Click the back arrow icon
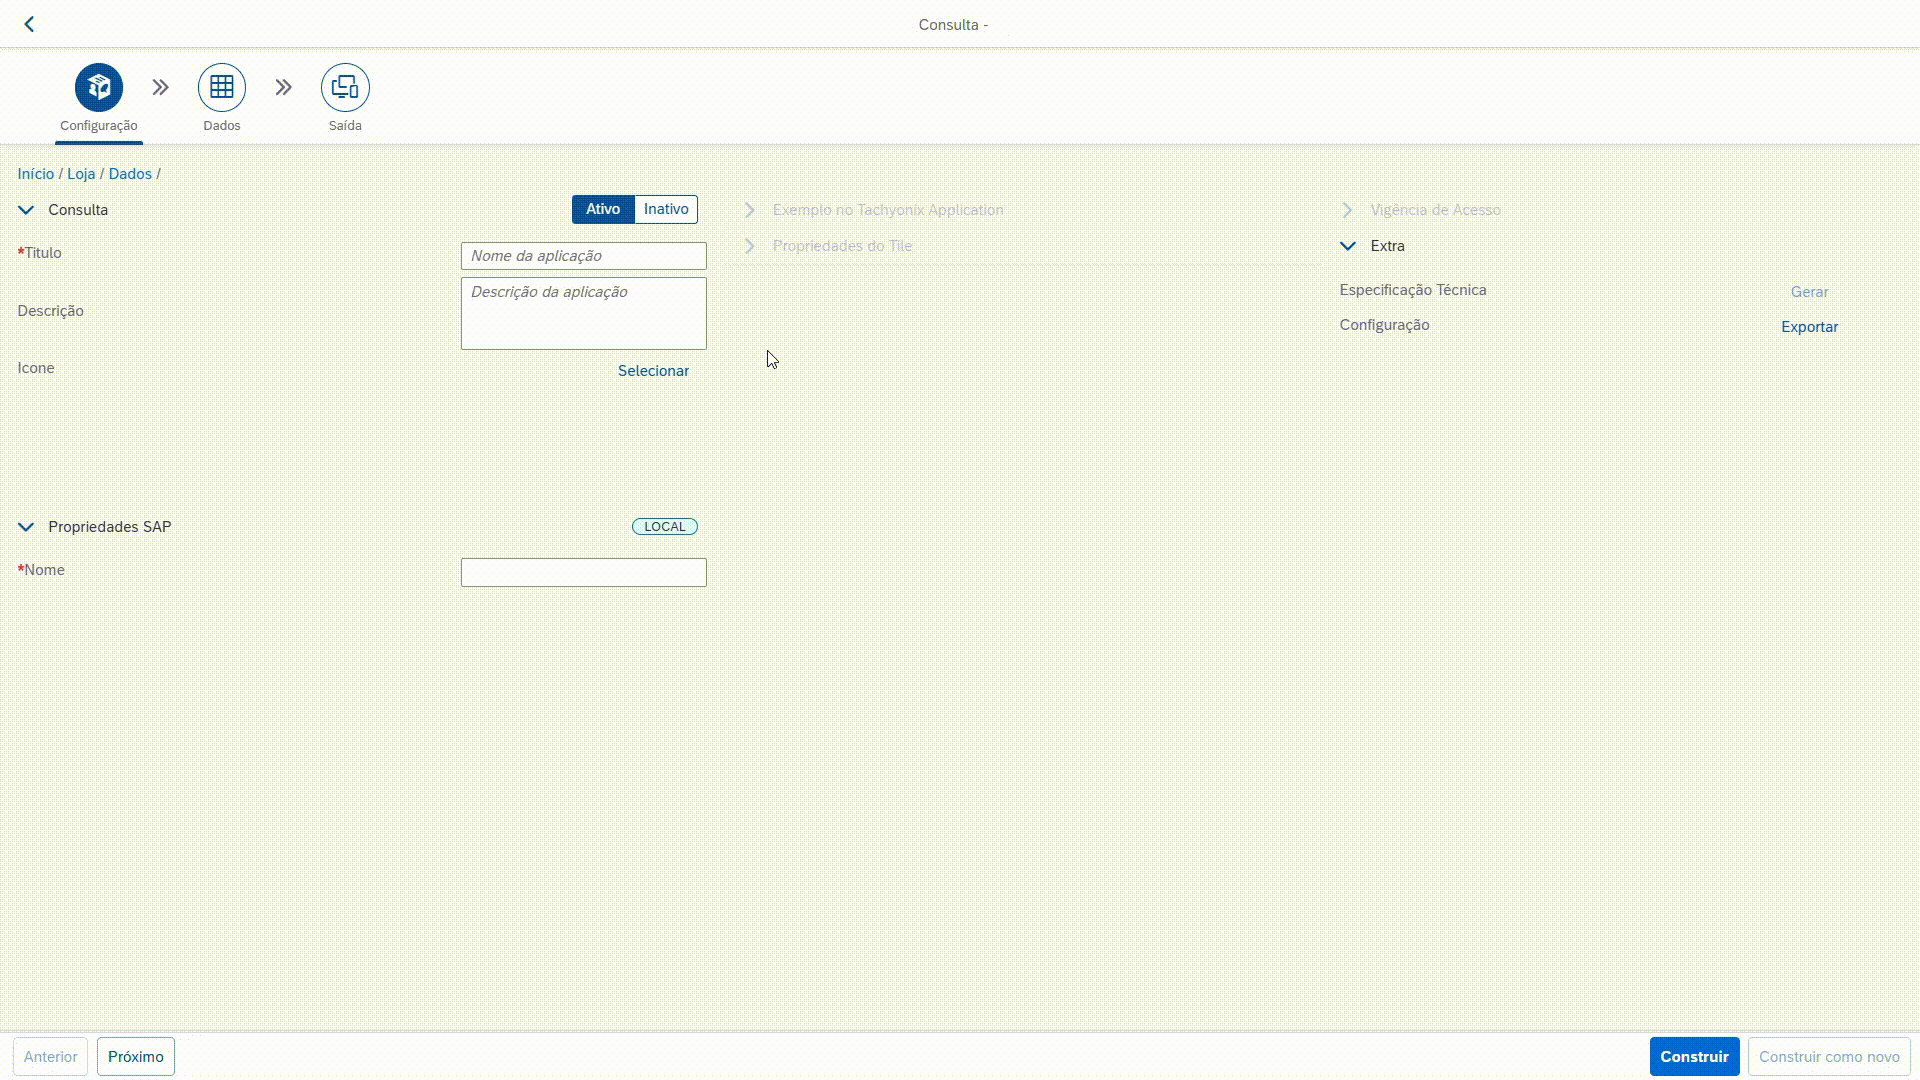Screen dimensions: 1920x1080 pyautogui.click(x=29, y=24)
